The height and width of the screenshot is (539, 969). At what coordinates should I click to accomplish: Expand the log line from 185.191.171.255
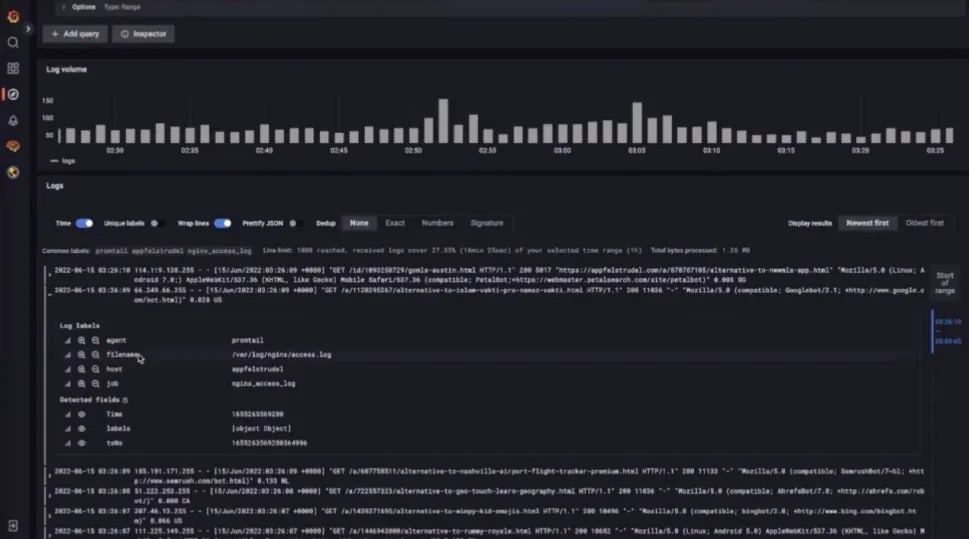50,476
